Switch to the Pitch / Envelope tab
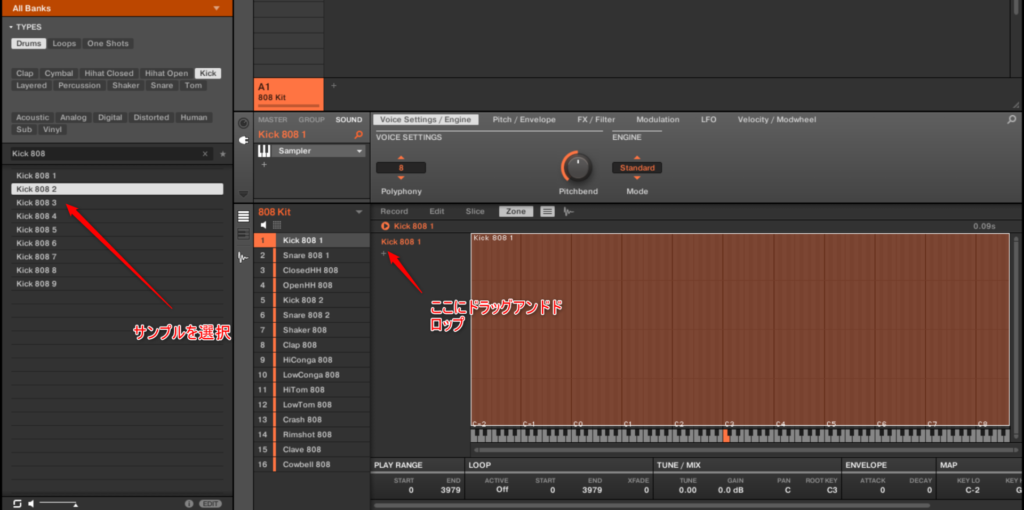Image resolution: width=1024 pixels, height=510 pixels. coord(523,119)
